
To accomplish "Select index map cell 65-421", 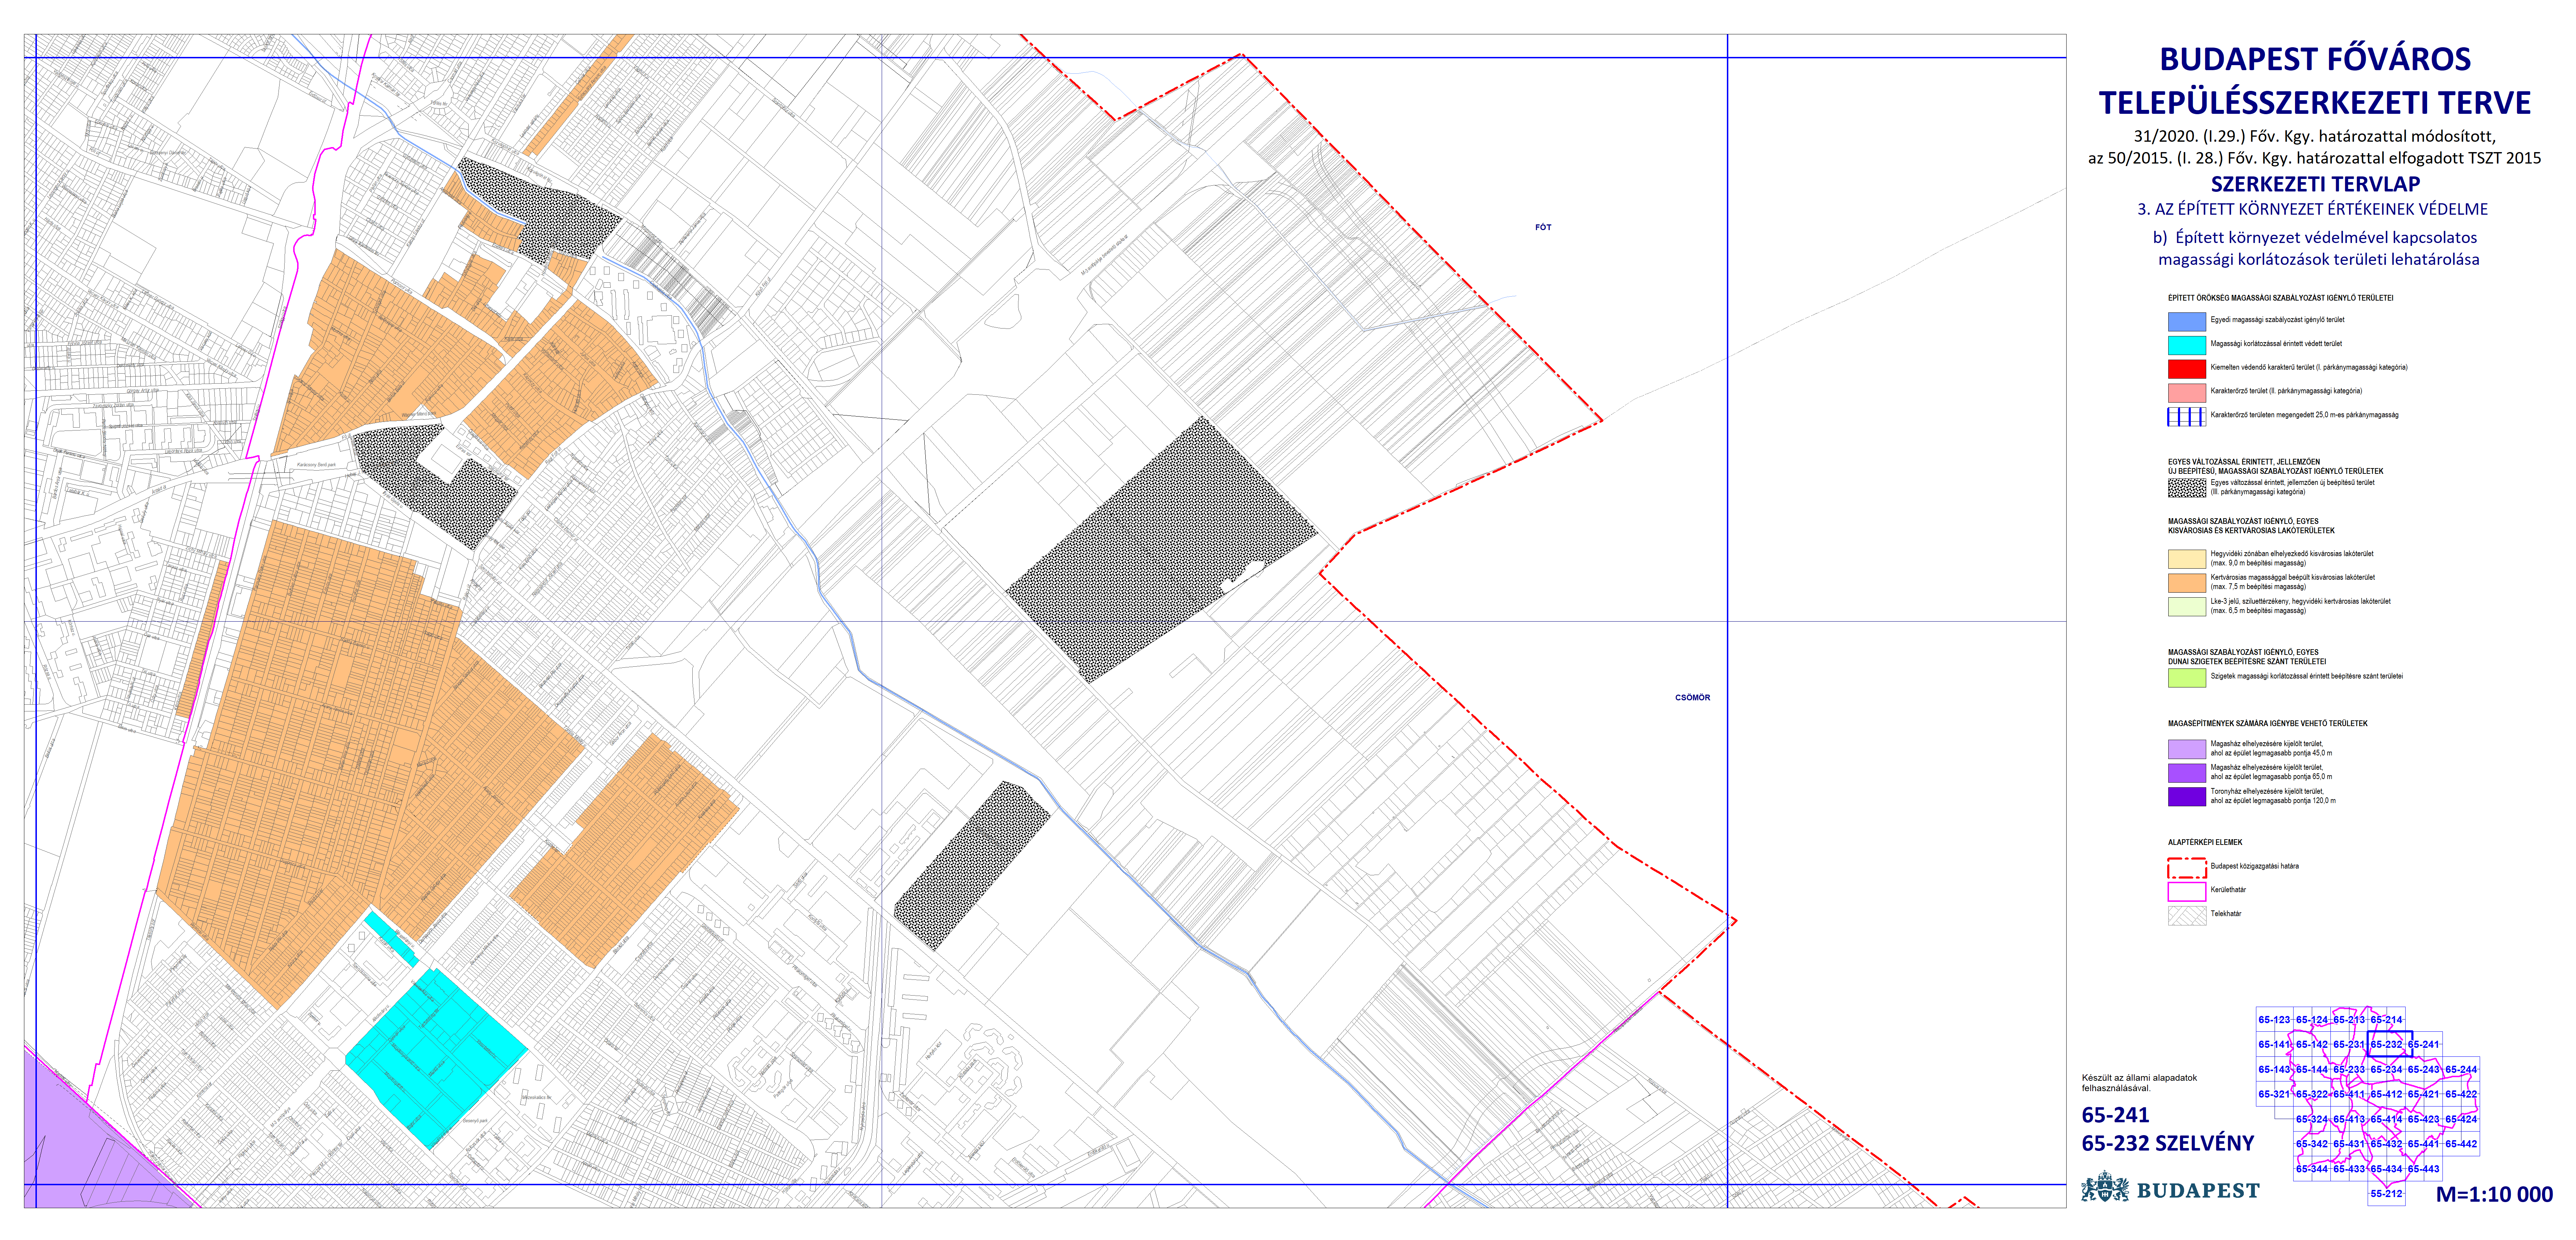I will (2424, 1094).
